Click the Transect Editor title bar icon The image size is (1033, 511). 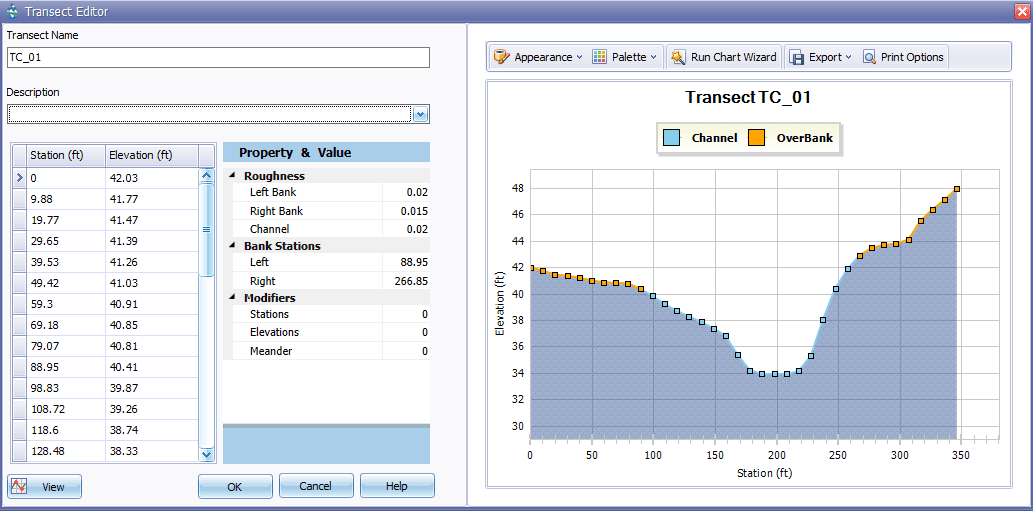click(x=11, y=11)
